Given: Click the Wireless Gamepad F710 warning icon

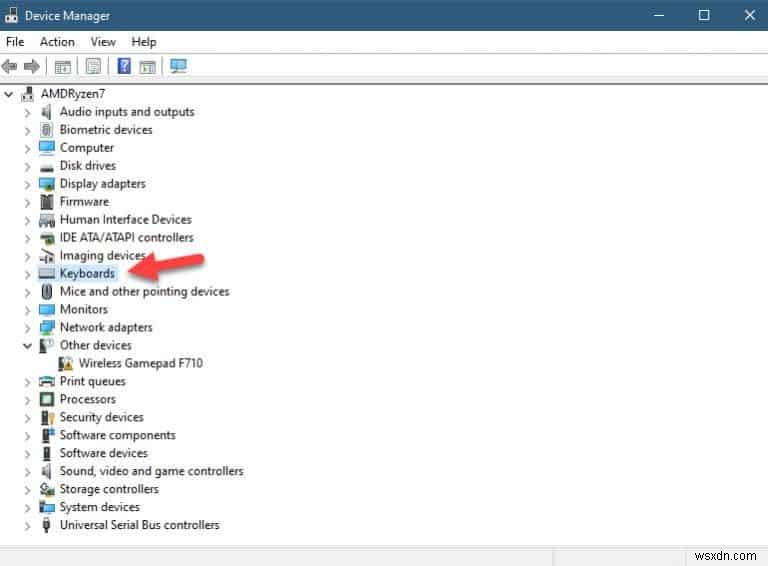Looking at the screenshot, I should coord(66,363).
